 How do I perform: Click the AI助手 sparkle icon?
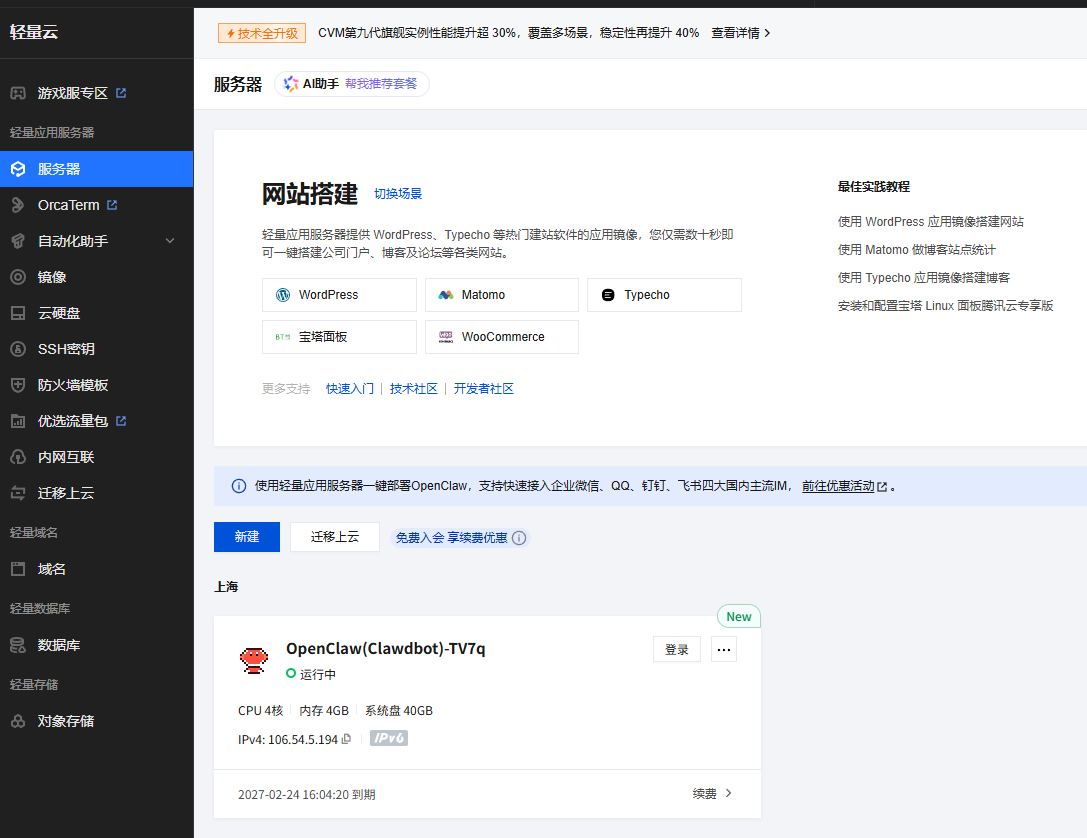(x=291, y=84)
